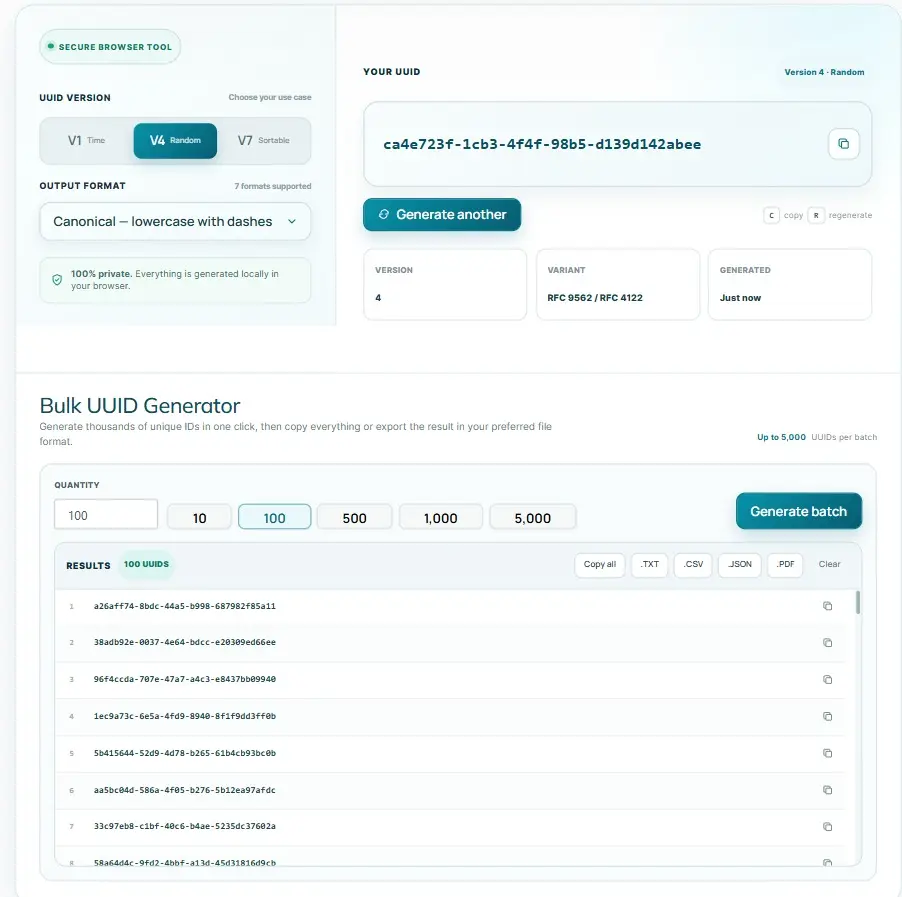Copy the UUID starting with 1ec9a73c
Viewport: 902px width, 897px height.
pos(827,716)
